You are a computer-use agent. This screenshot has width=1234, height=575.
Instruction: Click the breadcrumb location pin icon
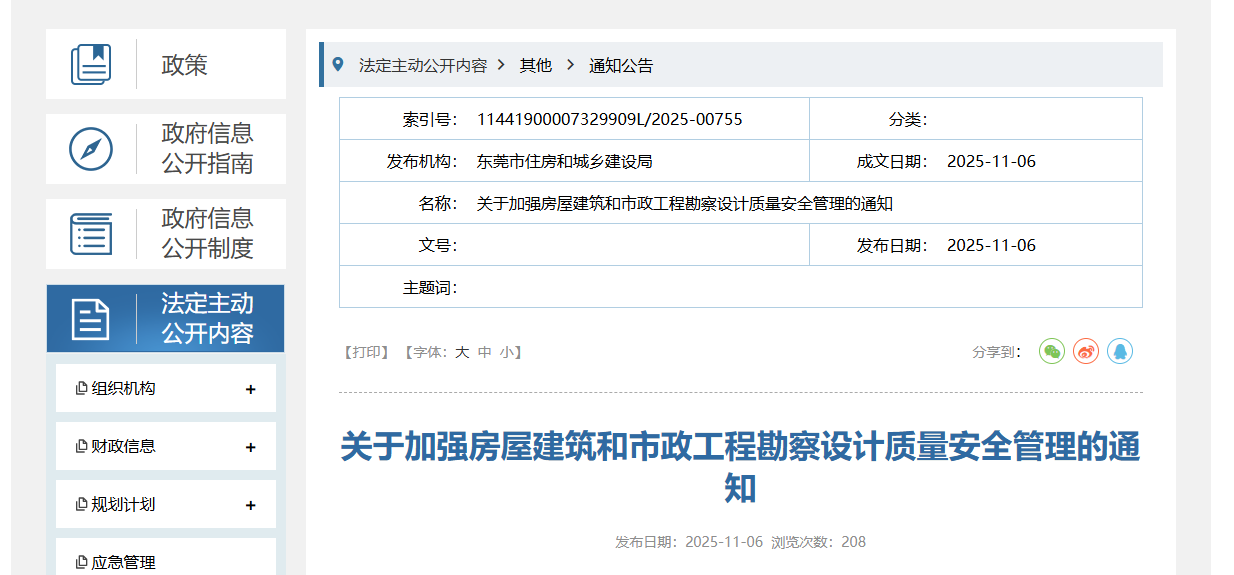pos(338,64)
